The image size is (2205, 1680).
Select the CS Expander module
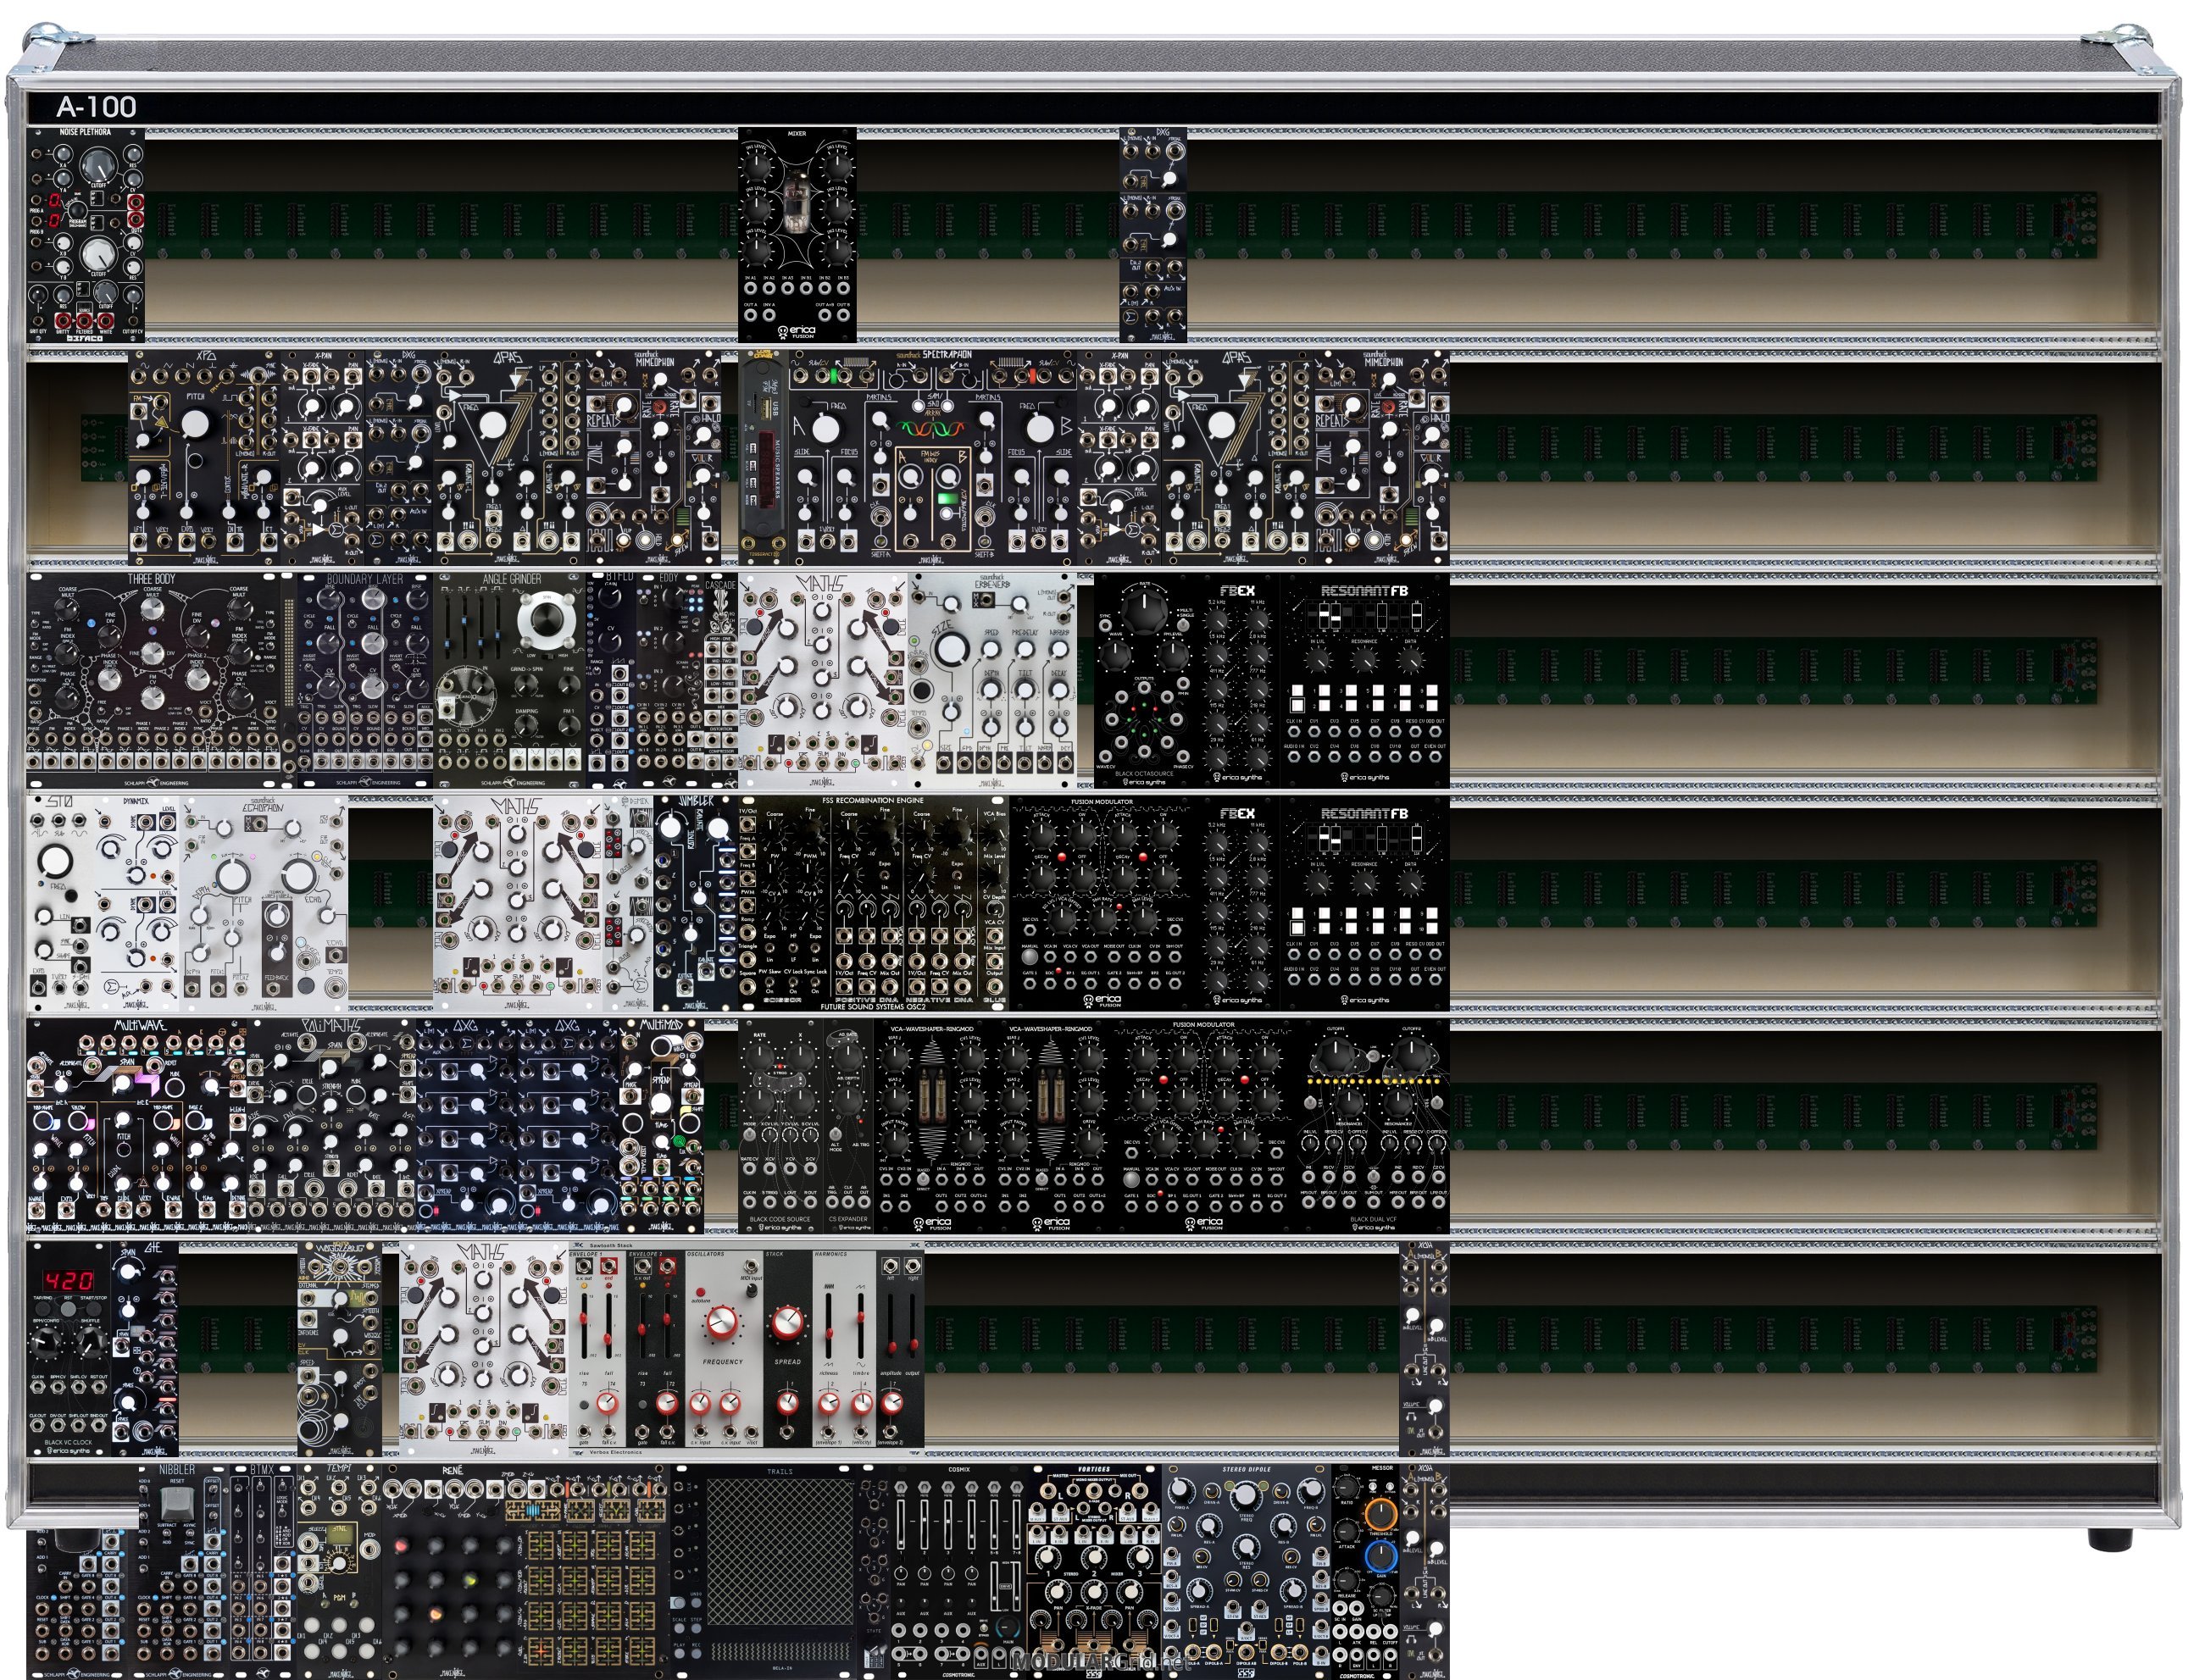(848, 1127)
